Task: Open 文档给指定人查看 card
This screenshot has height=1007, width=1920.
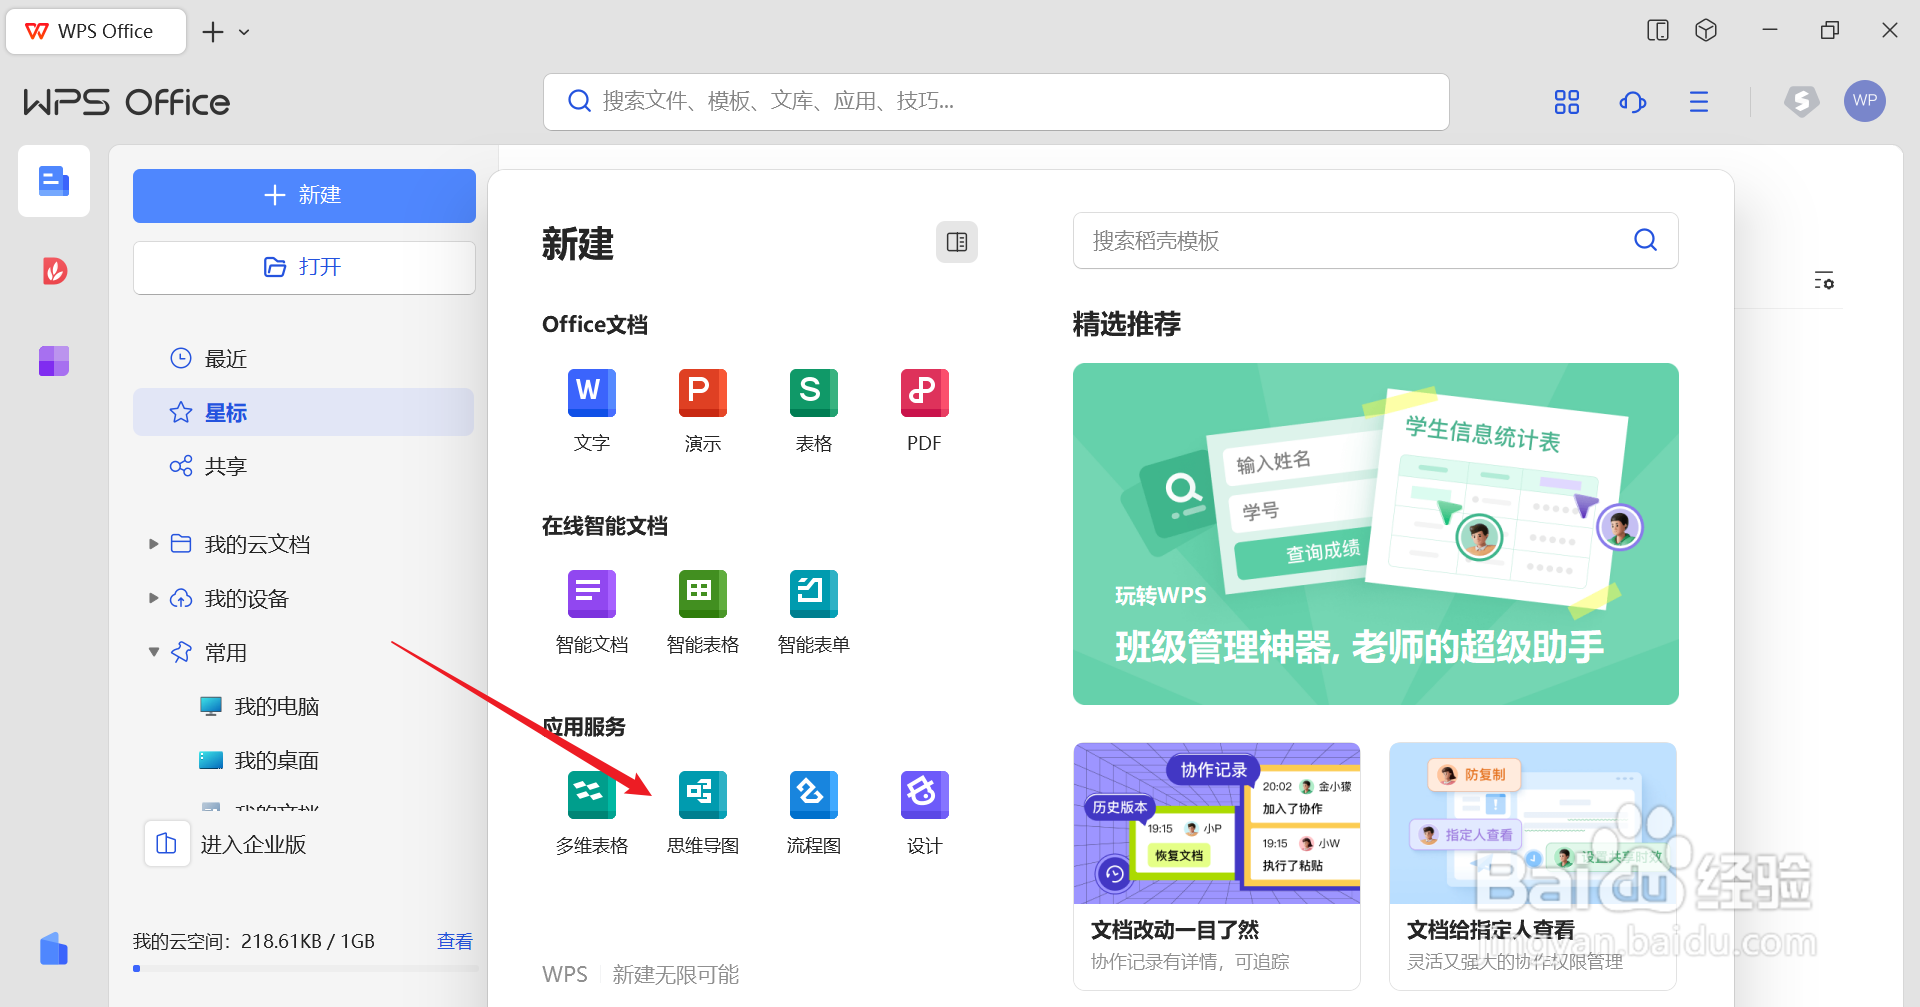Action: pos(1533,866)
